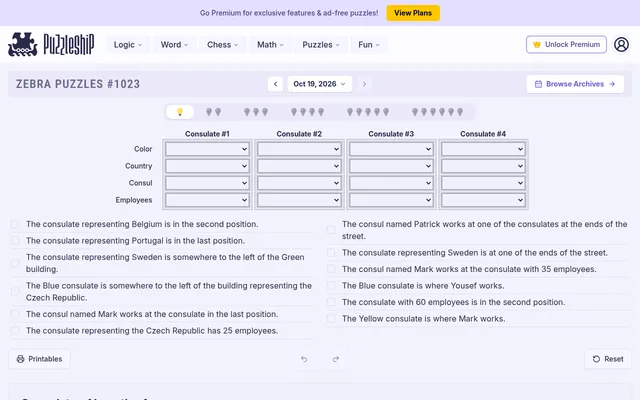Viewport: 640px width, 400px height.
Task: Open Consul dropdown for Consulate #2
Action: point(299,183)
